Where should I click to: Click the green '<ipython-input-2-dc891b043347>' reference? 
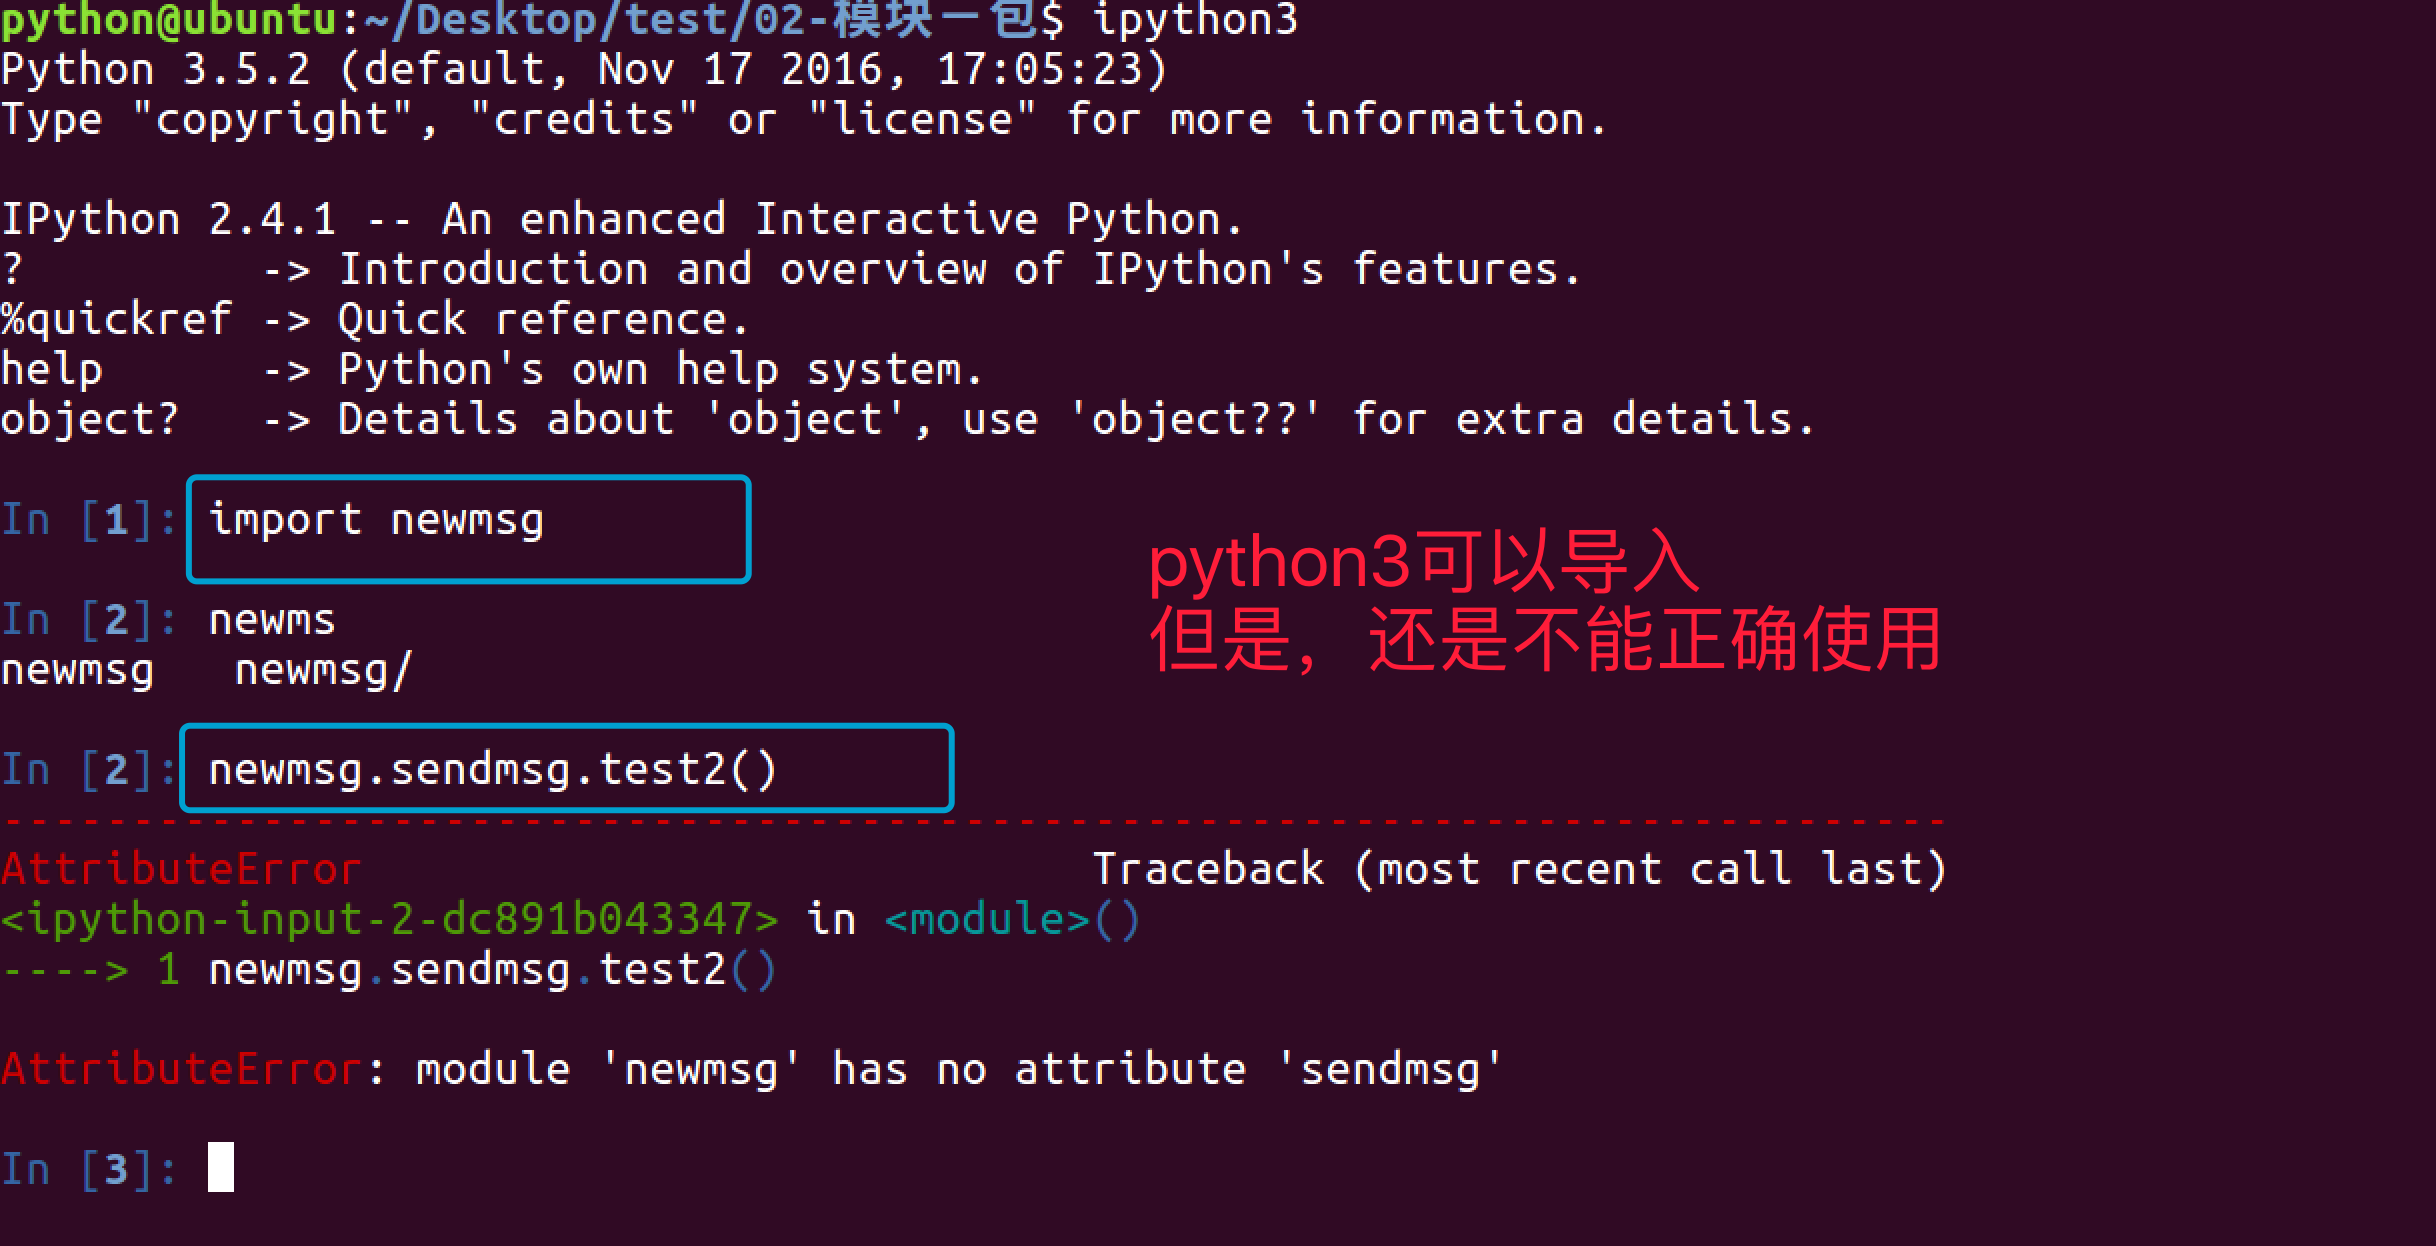pos(389,919)
